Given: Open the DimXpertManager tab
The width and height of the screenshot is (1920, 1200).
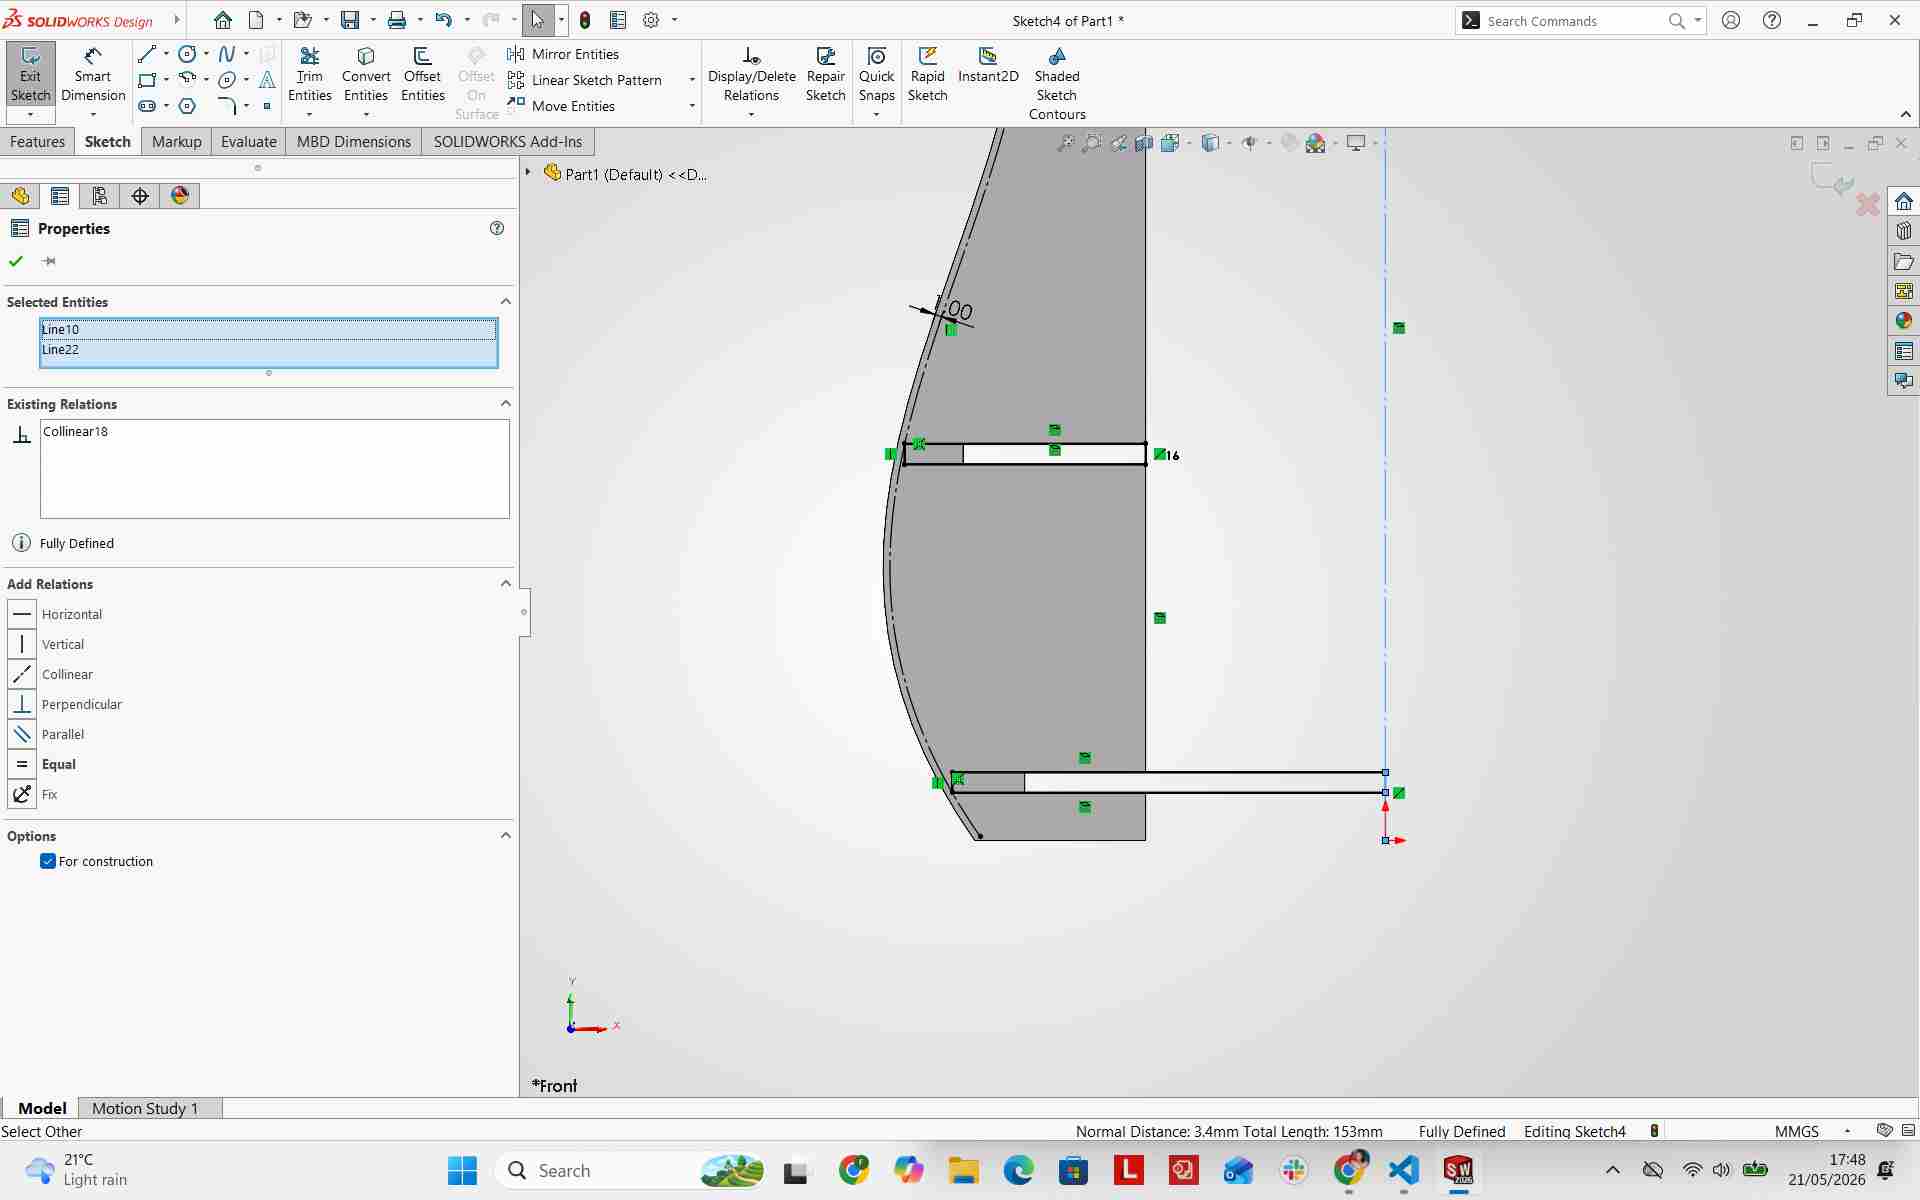Looking at the screenshot, I should (140, 196).
